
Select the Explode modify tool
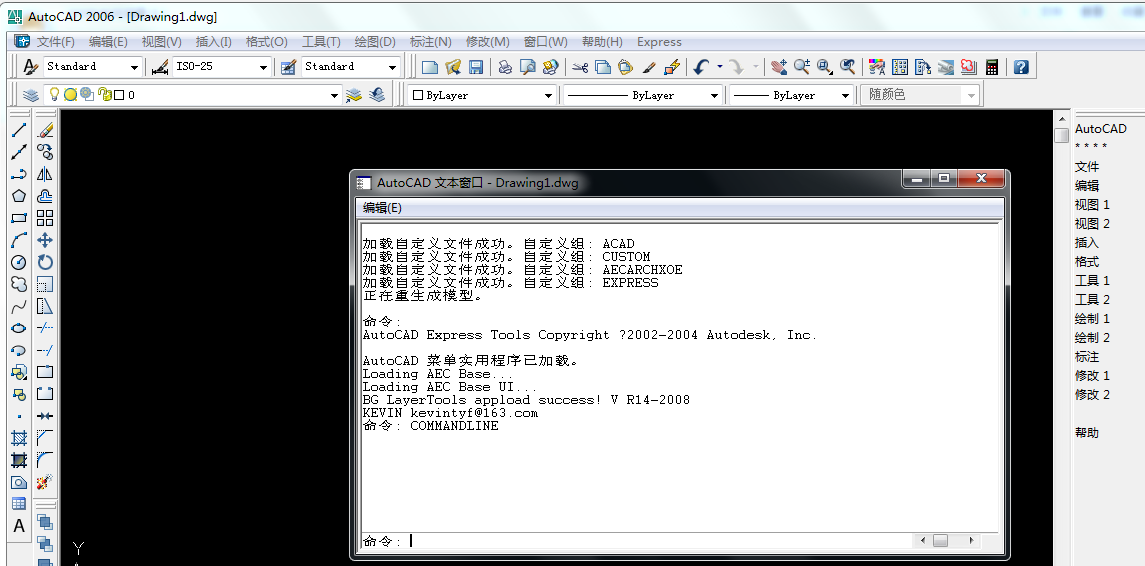(x=45, y=482)
